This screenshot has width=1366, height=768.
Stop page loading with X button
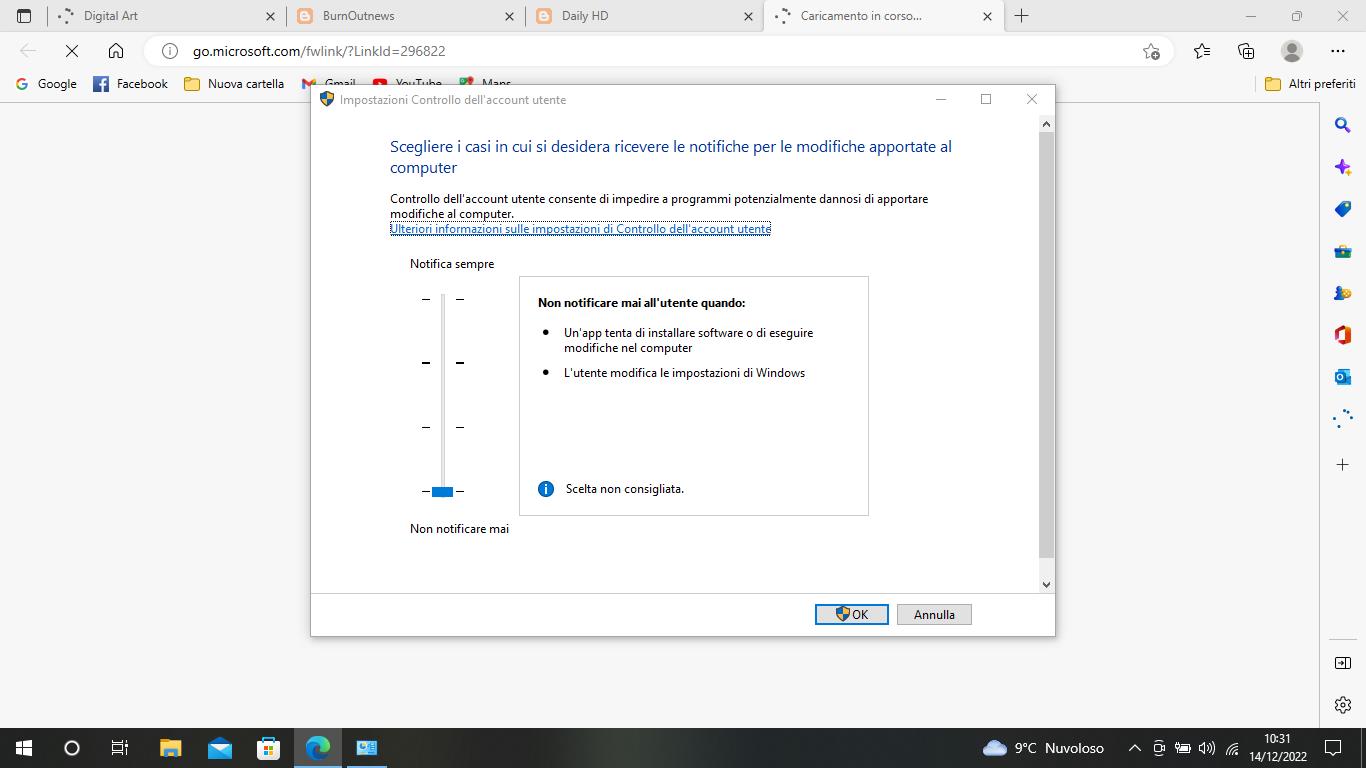(x=72, y=51)
